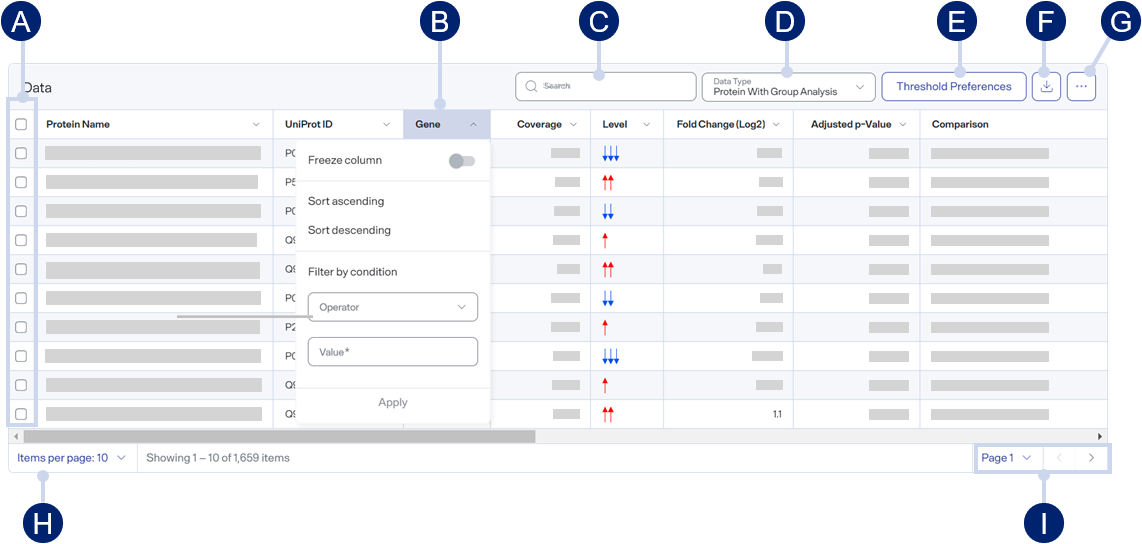Click the magnifier icon in Search box
This screenshot has height=544, width=1142.
coord(531,86)
